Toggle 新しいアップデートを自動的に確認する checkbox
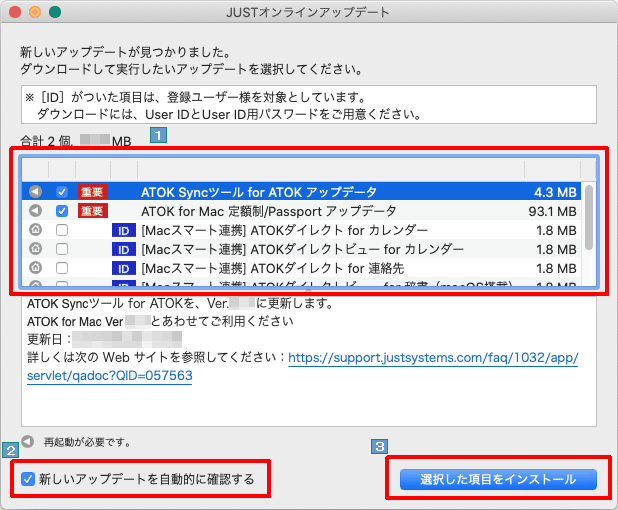The height and width of the screenshot is (510, 618). pos(28,479)
